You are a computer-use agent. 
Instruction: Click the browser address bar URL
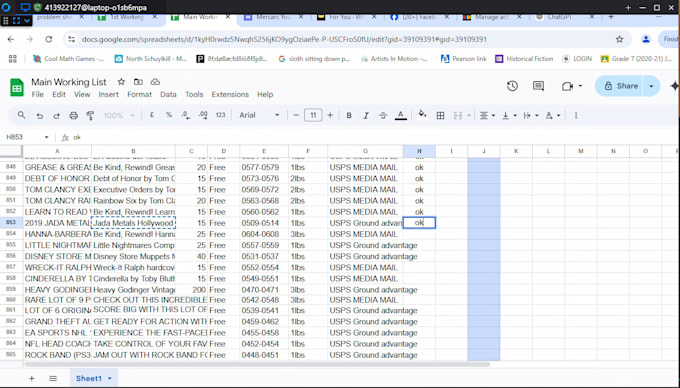pos(284,39)
